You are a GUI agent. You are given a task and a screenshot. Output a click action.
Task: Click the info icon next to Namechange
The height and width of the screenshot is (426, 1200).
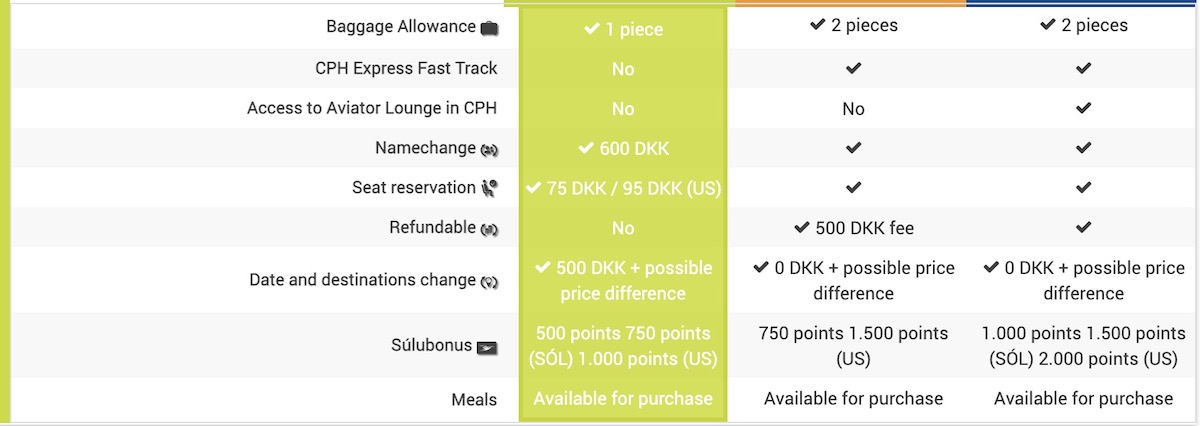[489, 149]
